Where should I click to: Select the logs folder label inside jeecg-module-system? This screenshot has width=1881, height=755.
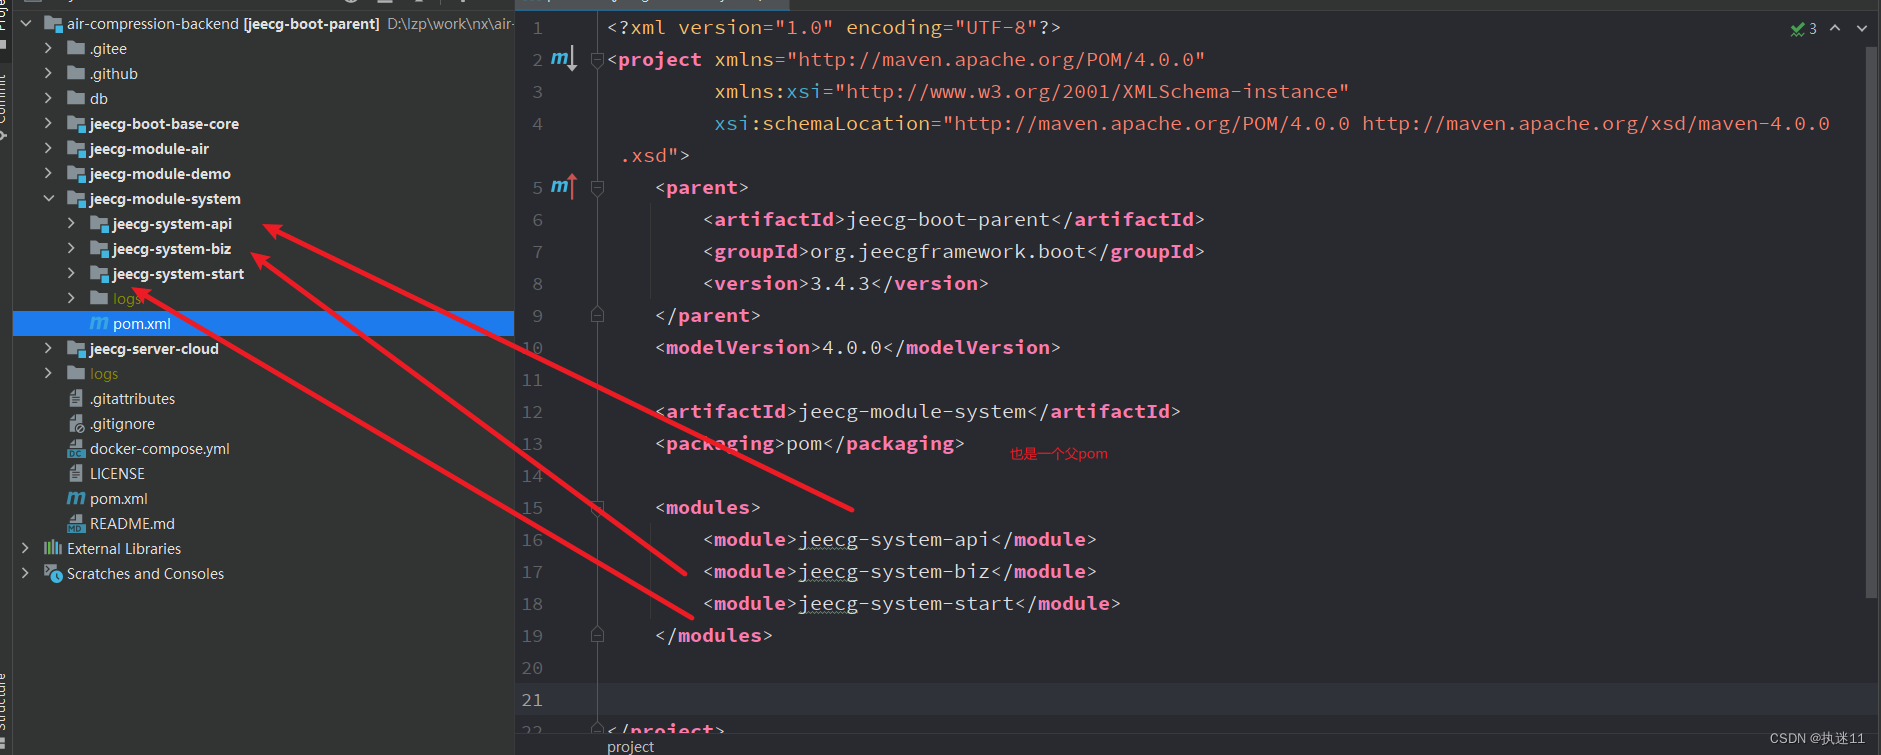(127, 298)
